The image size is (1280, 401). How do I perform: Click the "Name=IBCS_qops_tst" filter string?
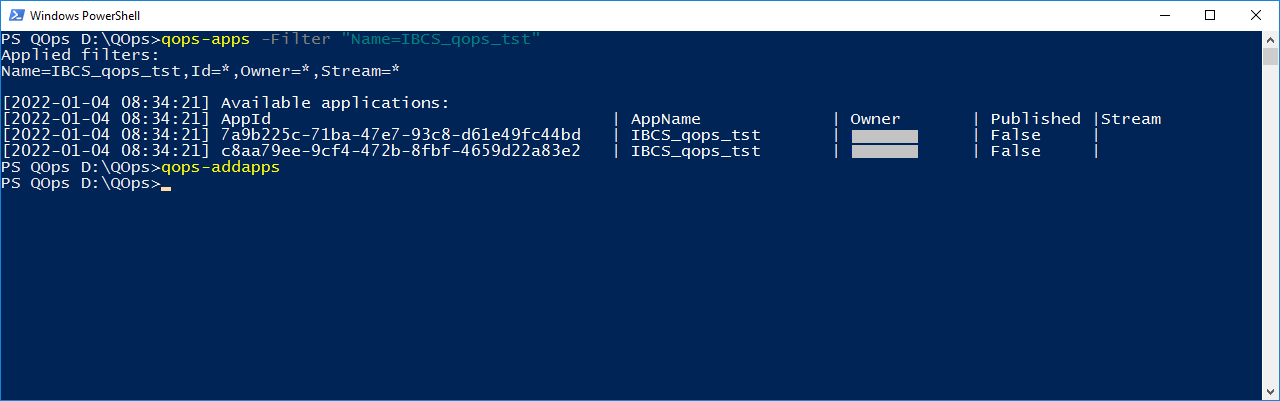pos(441,39)
